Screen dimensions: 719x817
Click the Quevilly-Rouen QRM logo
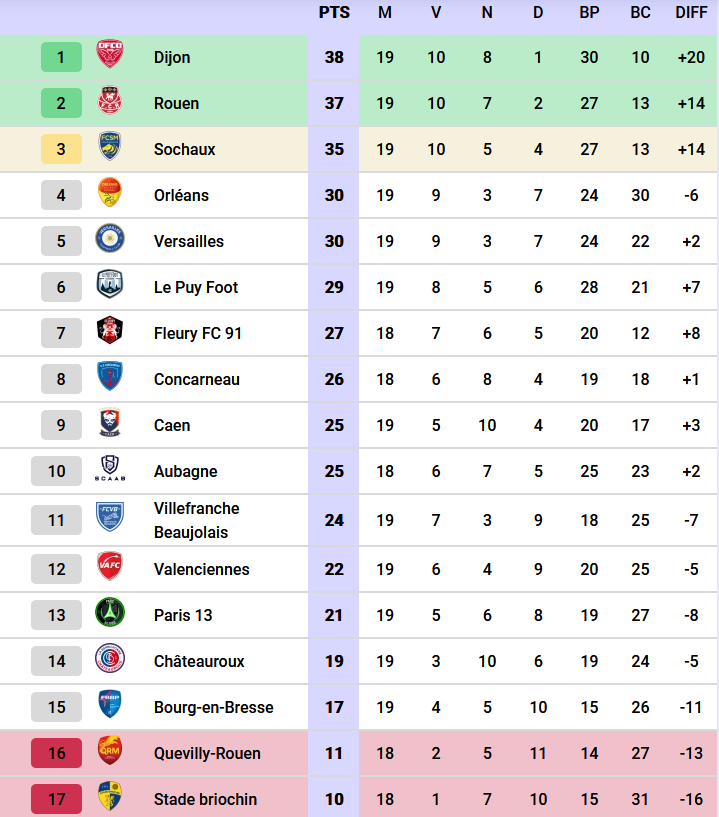click(109, 751)
